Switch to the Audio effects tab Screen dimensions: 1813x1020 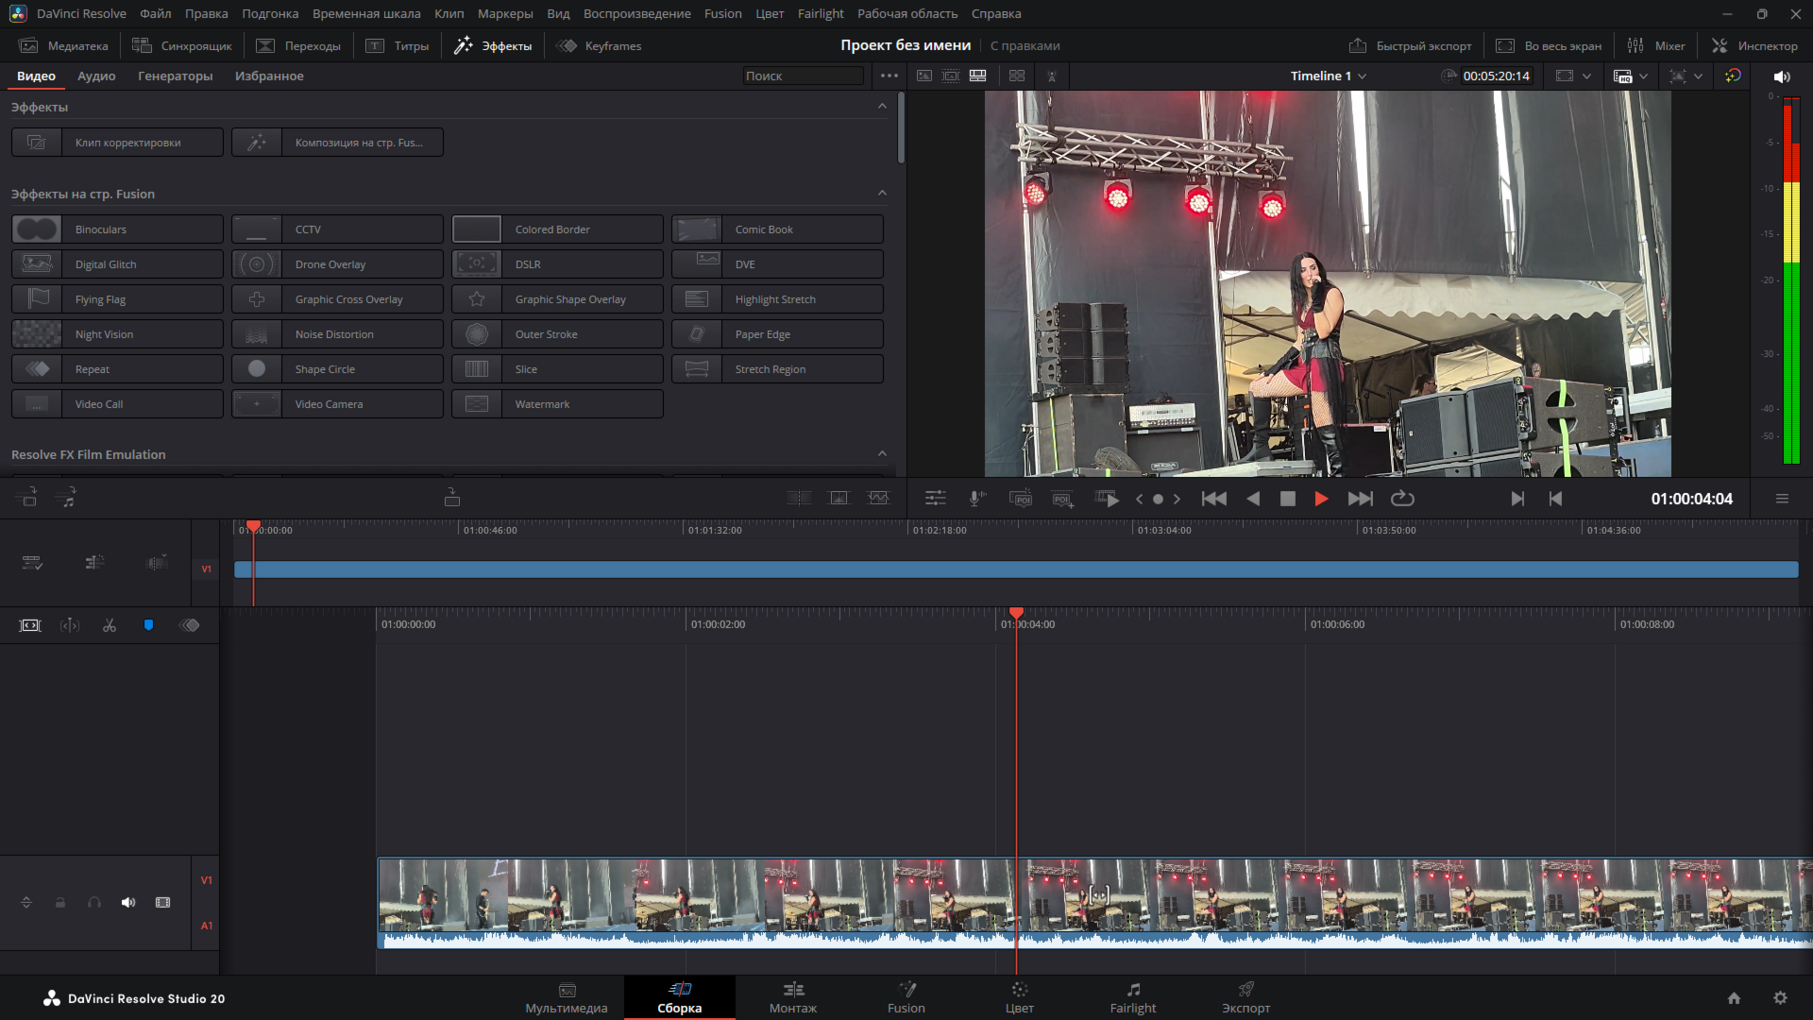pyautogui.click(x=96, y=76)
